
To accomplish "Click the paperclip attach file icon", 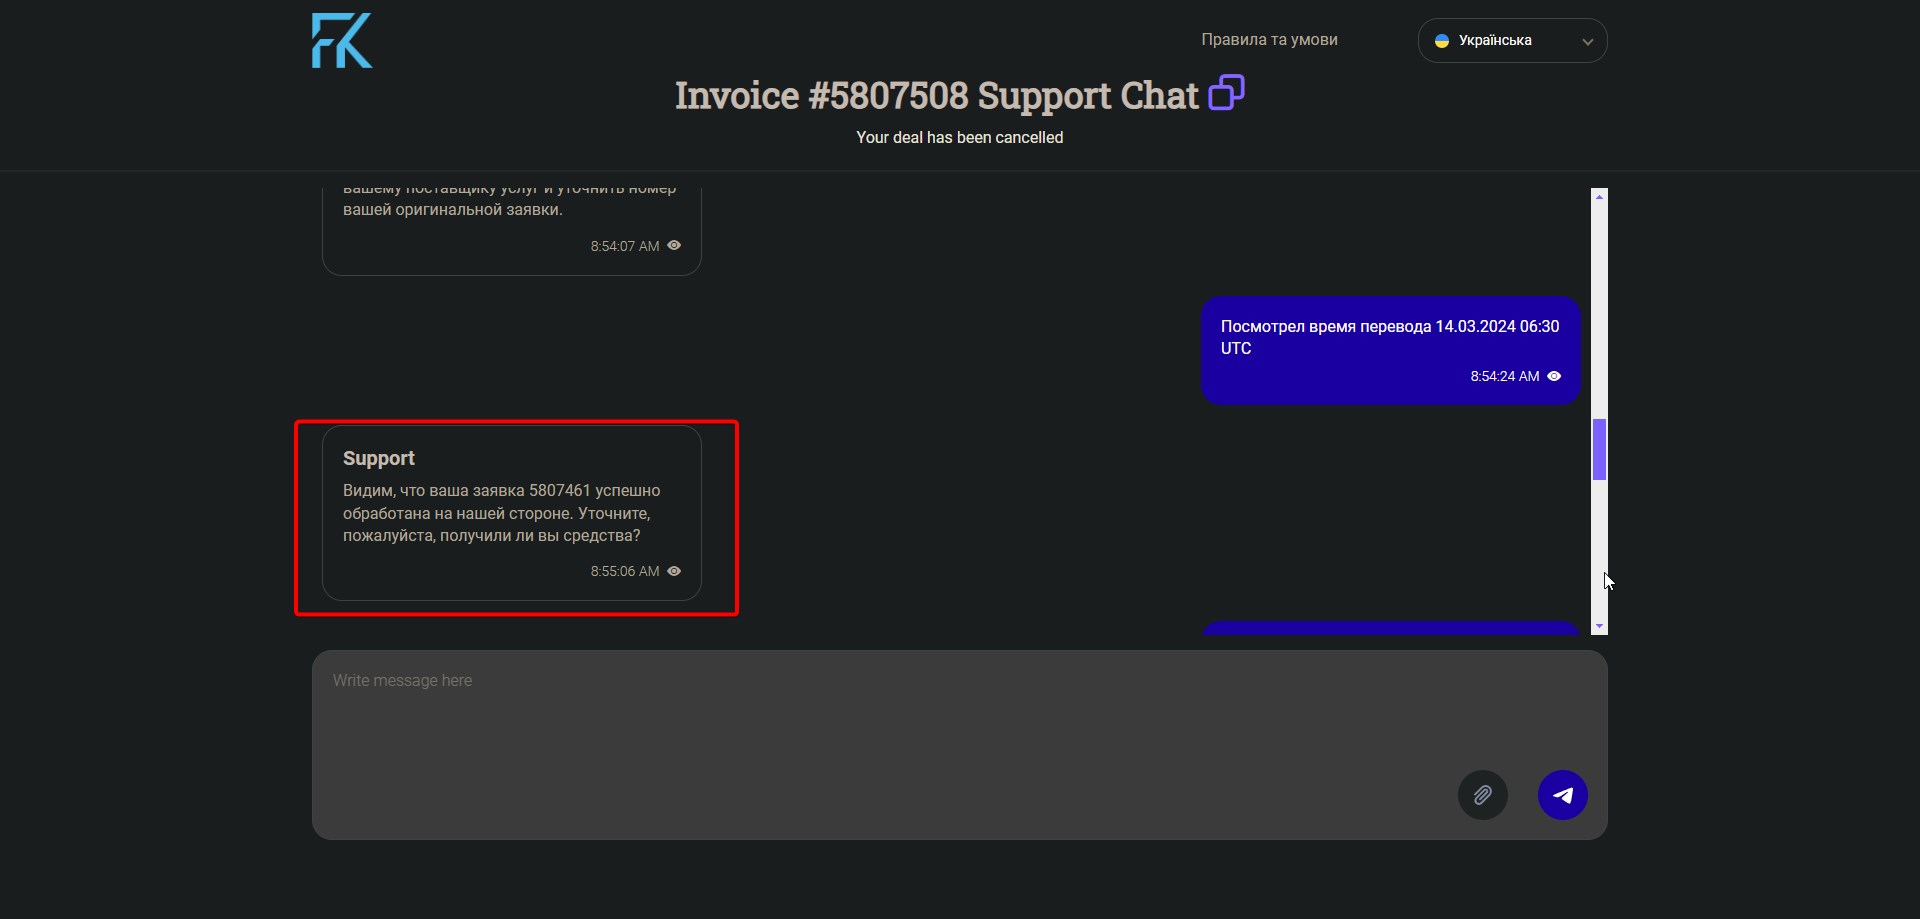I will pyautogui.click(x=1482, y=795).
